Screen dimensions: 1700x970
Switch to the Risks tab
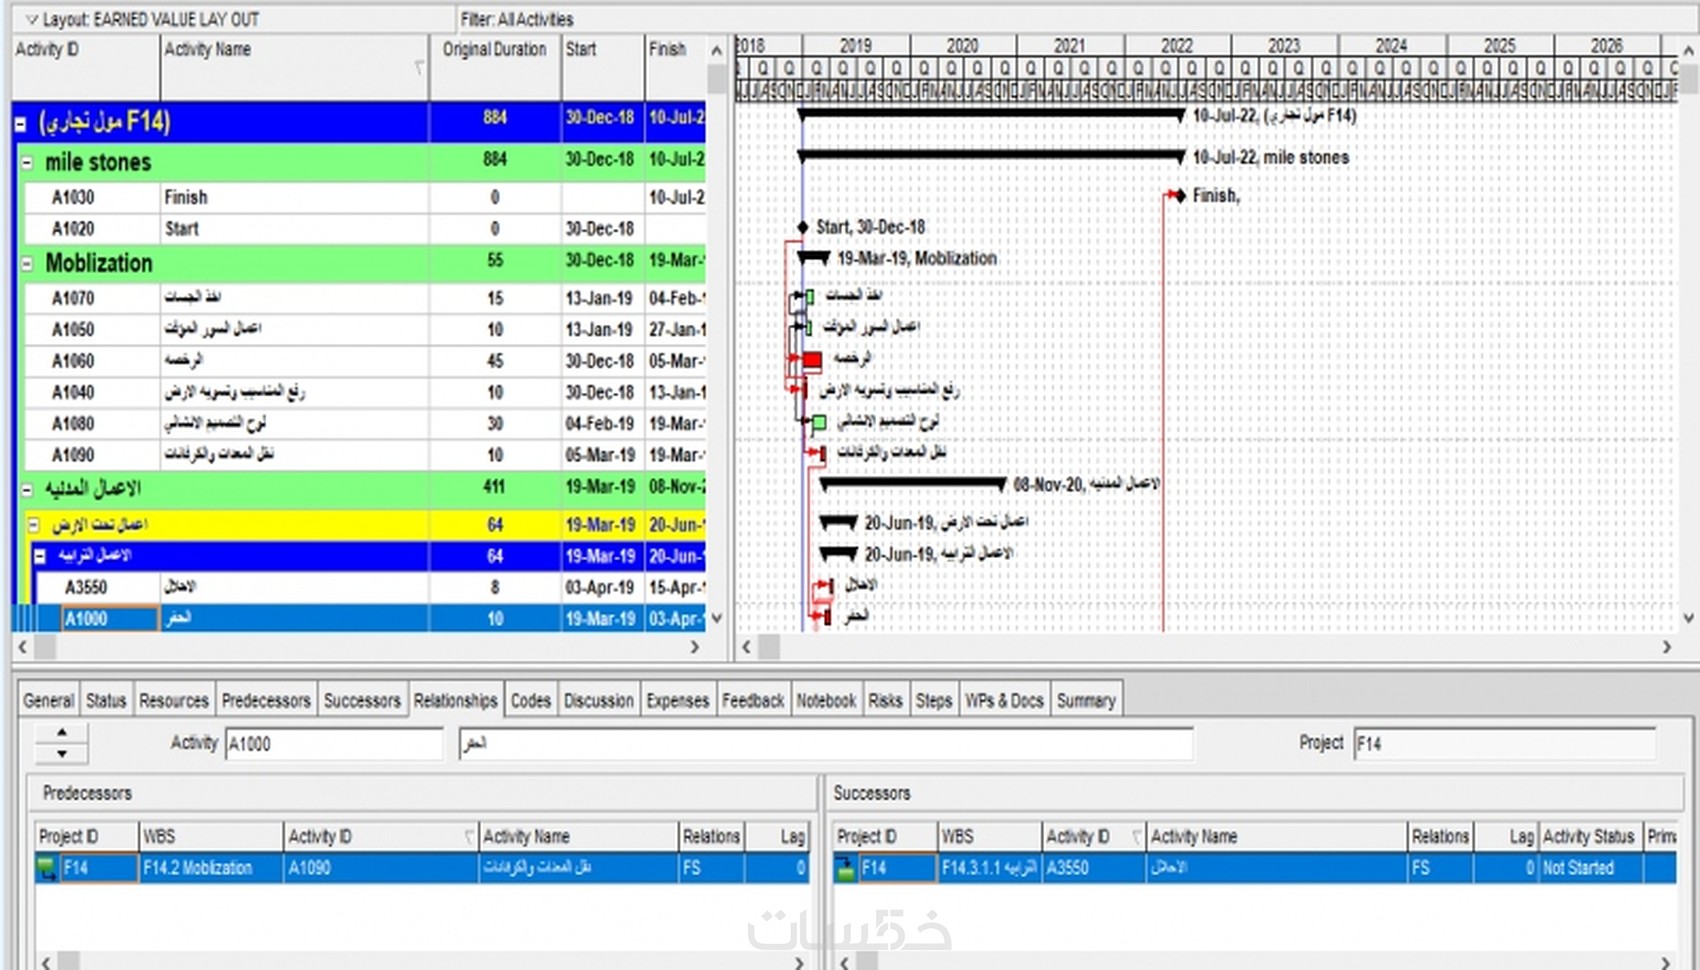(885, 700)
